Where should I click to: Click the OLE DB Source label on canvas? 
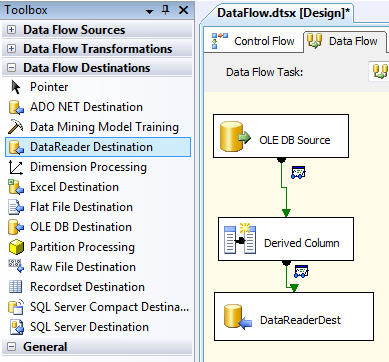(295, 140)
